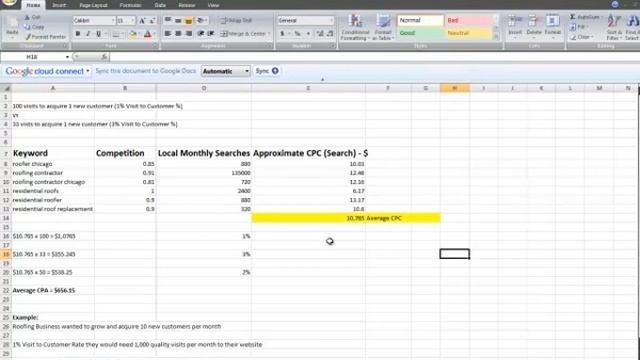Increase decimal places
Screen dimensions: 640x360
coord(320,34)
